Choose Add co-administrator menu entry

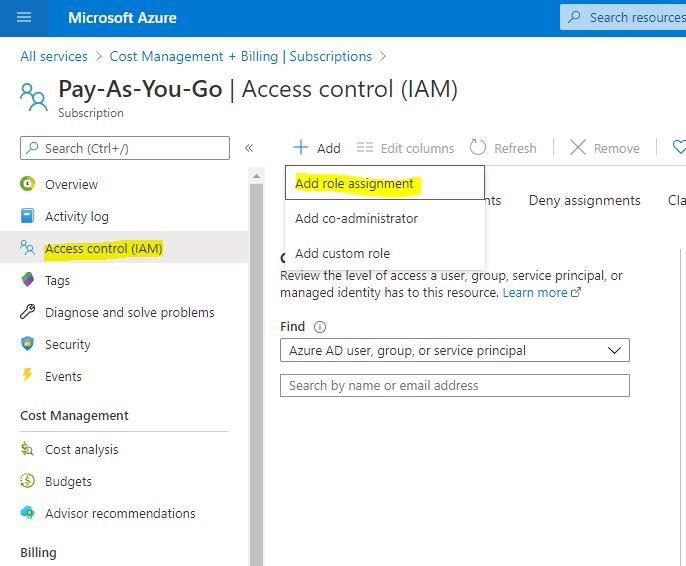tap(385, 218)
